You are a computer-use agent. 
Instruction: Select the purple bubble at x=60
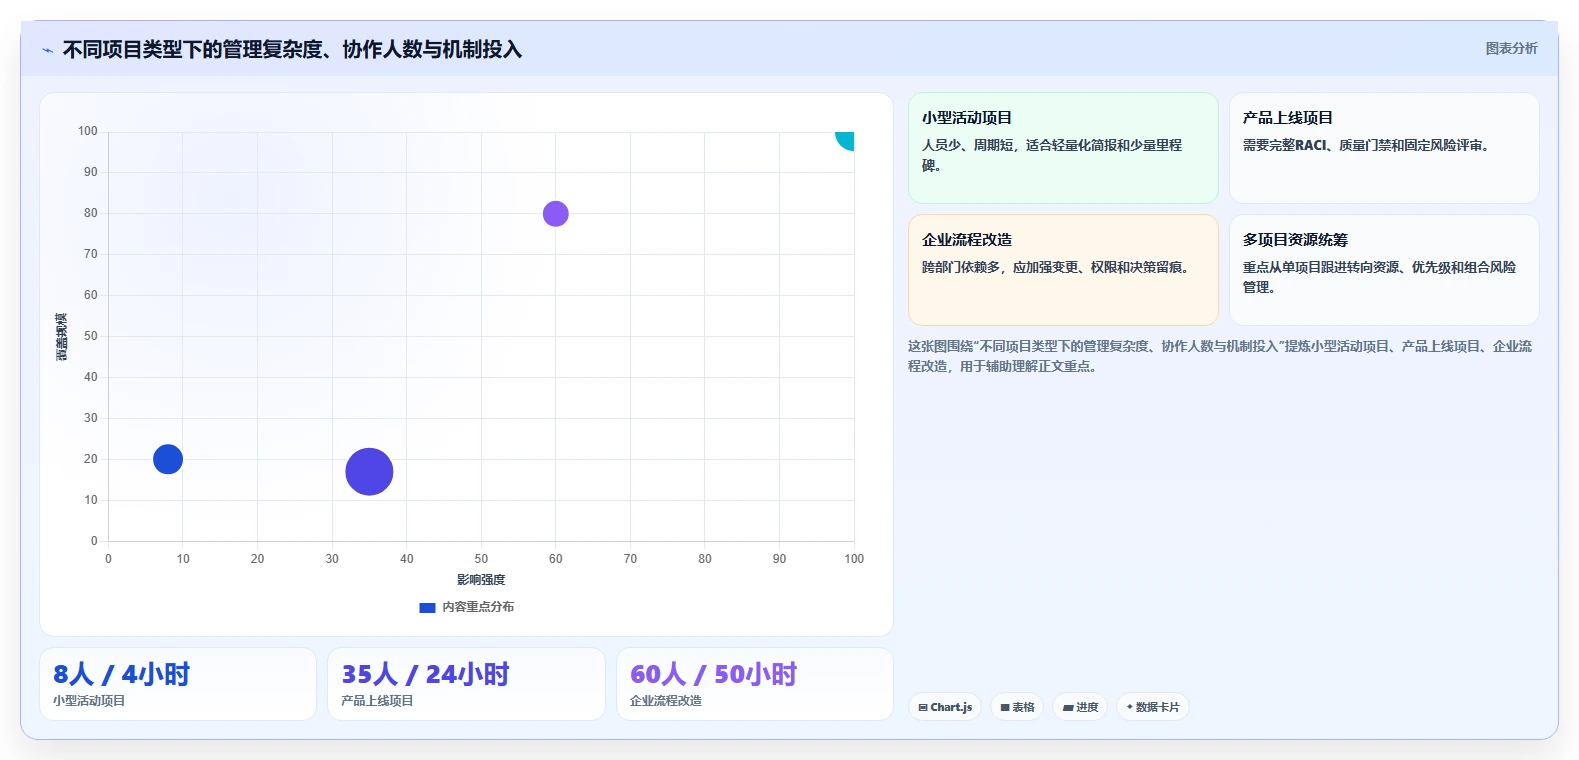pos(555,214)
